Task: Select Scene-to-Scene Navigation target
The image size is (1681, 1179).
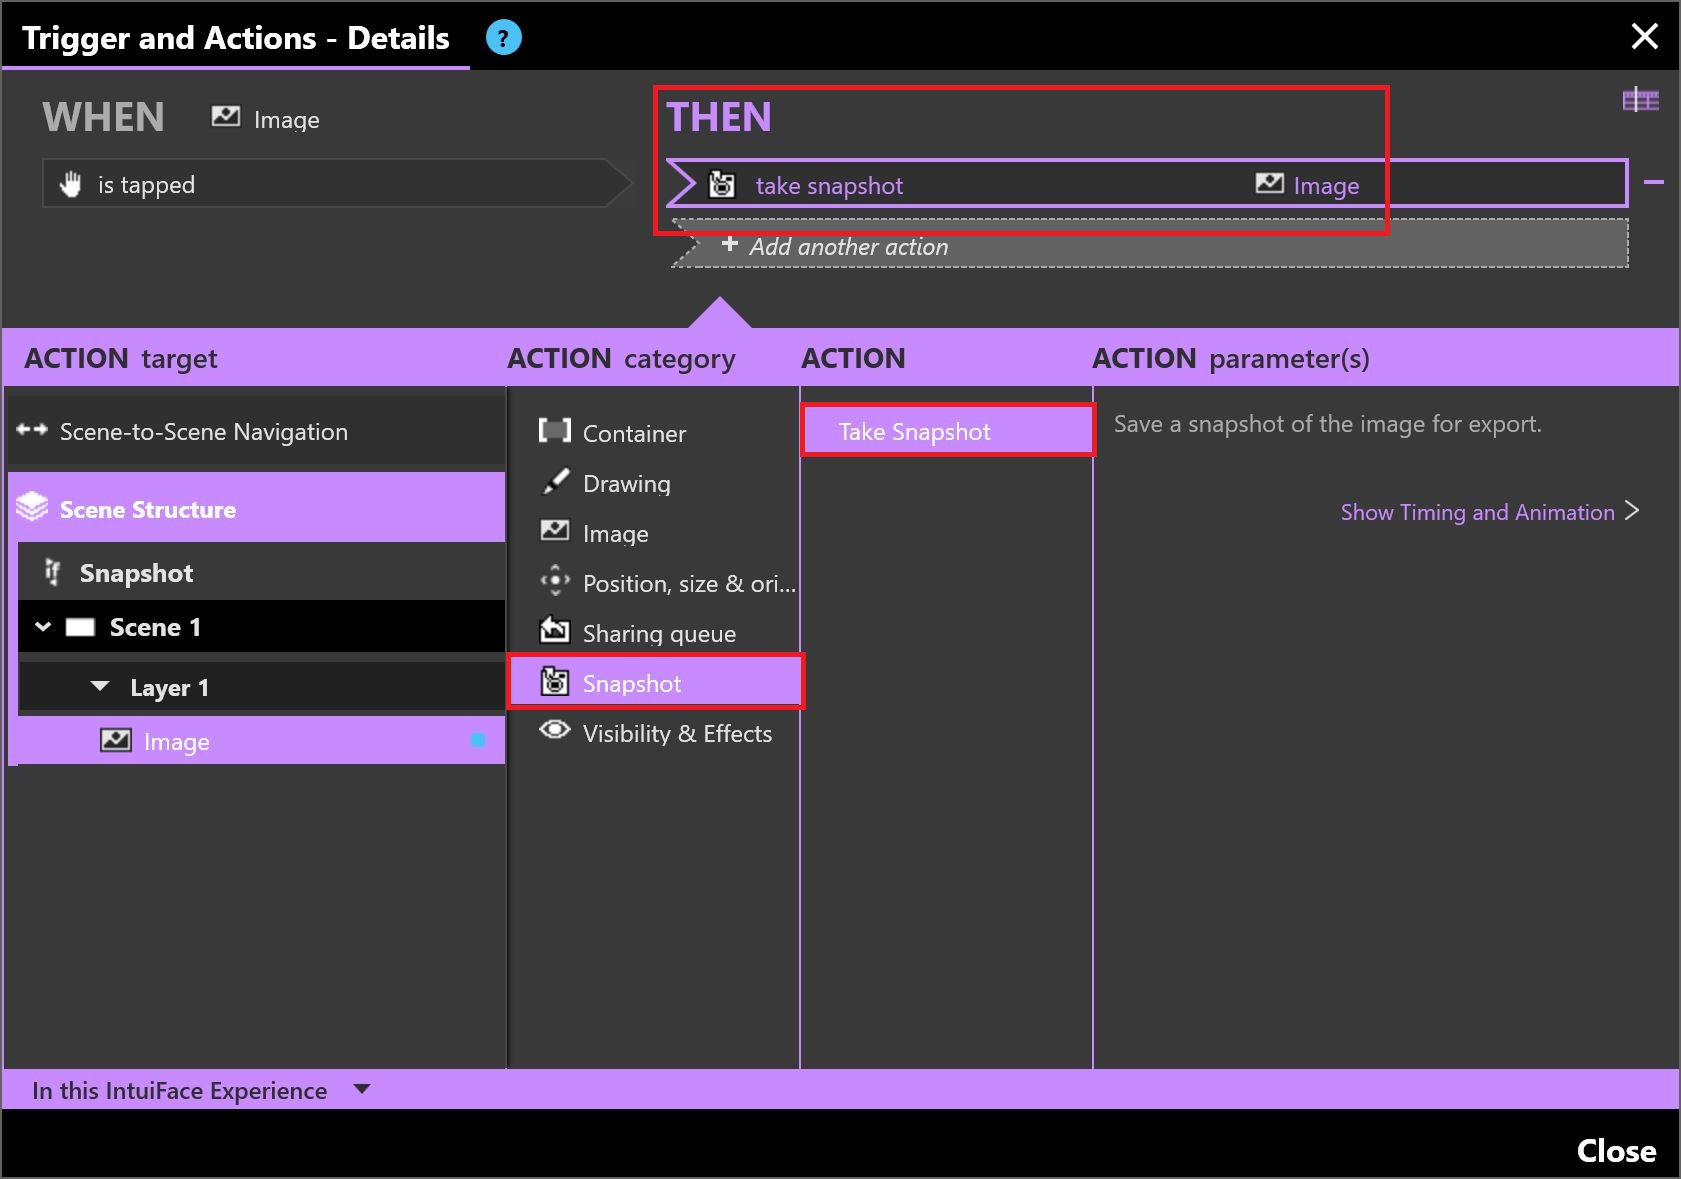Action: pyautogui.click(x=203, y=432)
